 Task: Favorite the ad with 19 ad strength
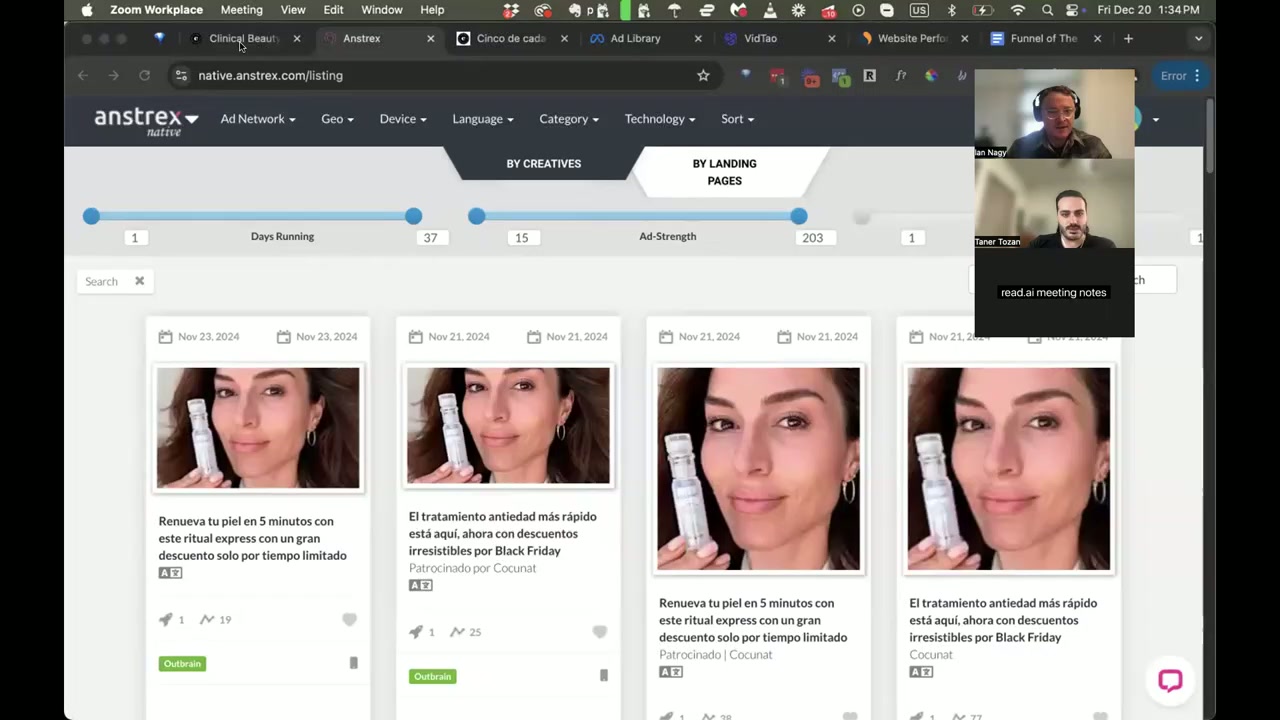coord(349,620)
